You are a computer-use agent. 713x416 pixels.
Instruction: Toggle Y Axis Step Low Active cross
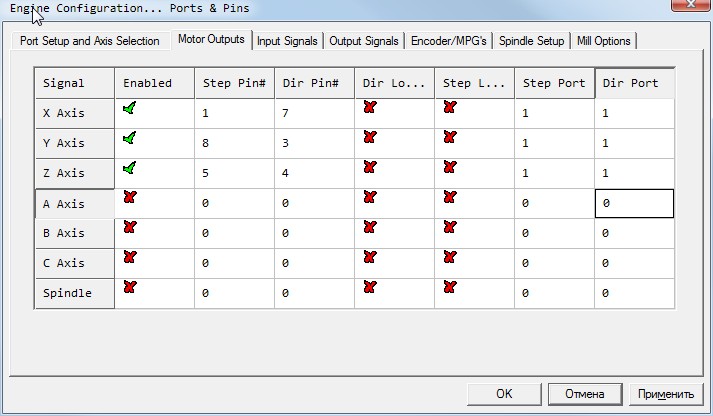click(449, 137)
